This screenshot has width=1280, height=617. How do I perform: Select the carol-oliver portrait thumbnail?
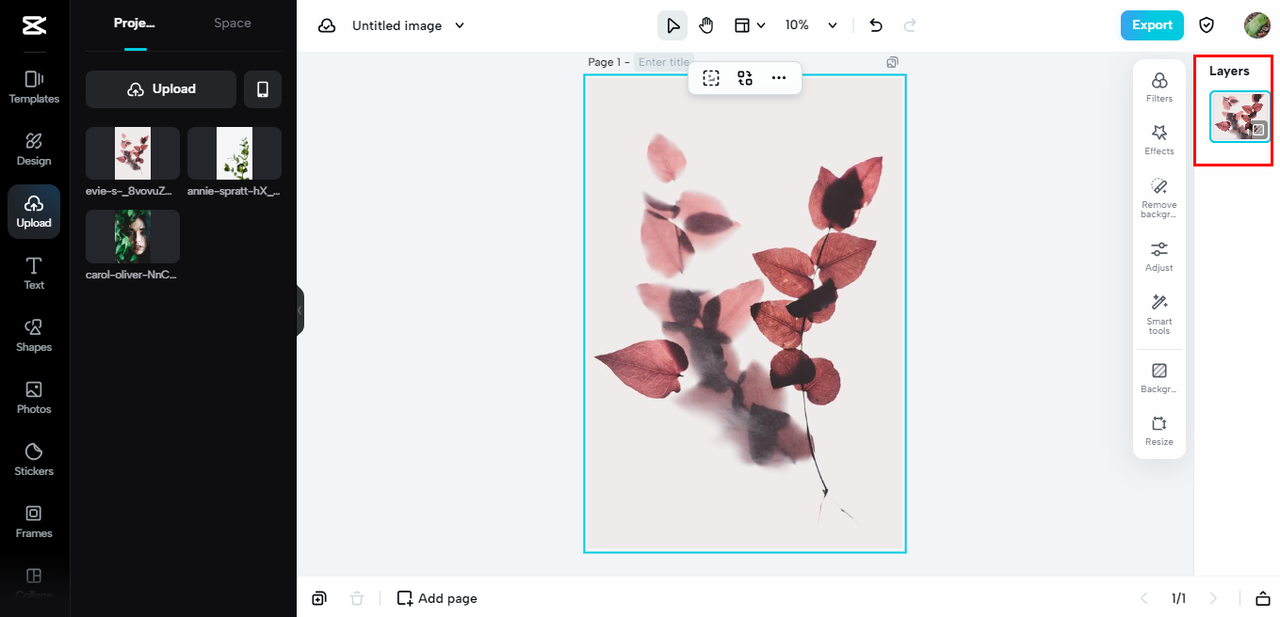pyautogui.click(x=133, y=236)
